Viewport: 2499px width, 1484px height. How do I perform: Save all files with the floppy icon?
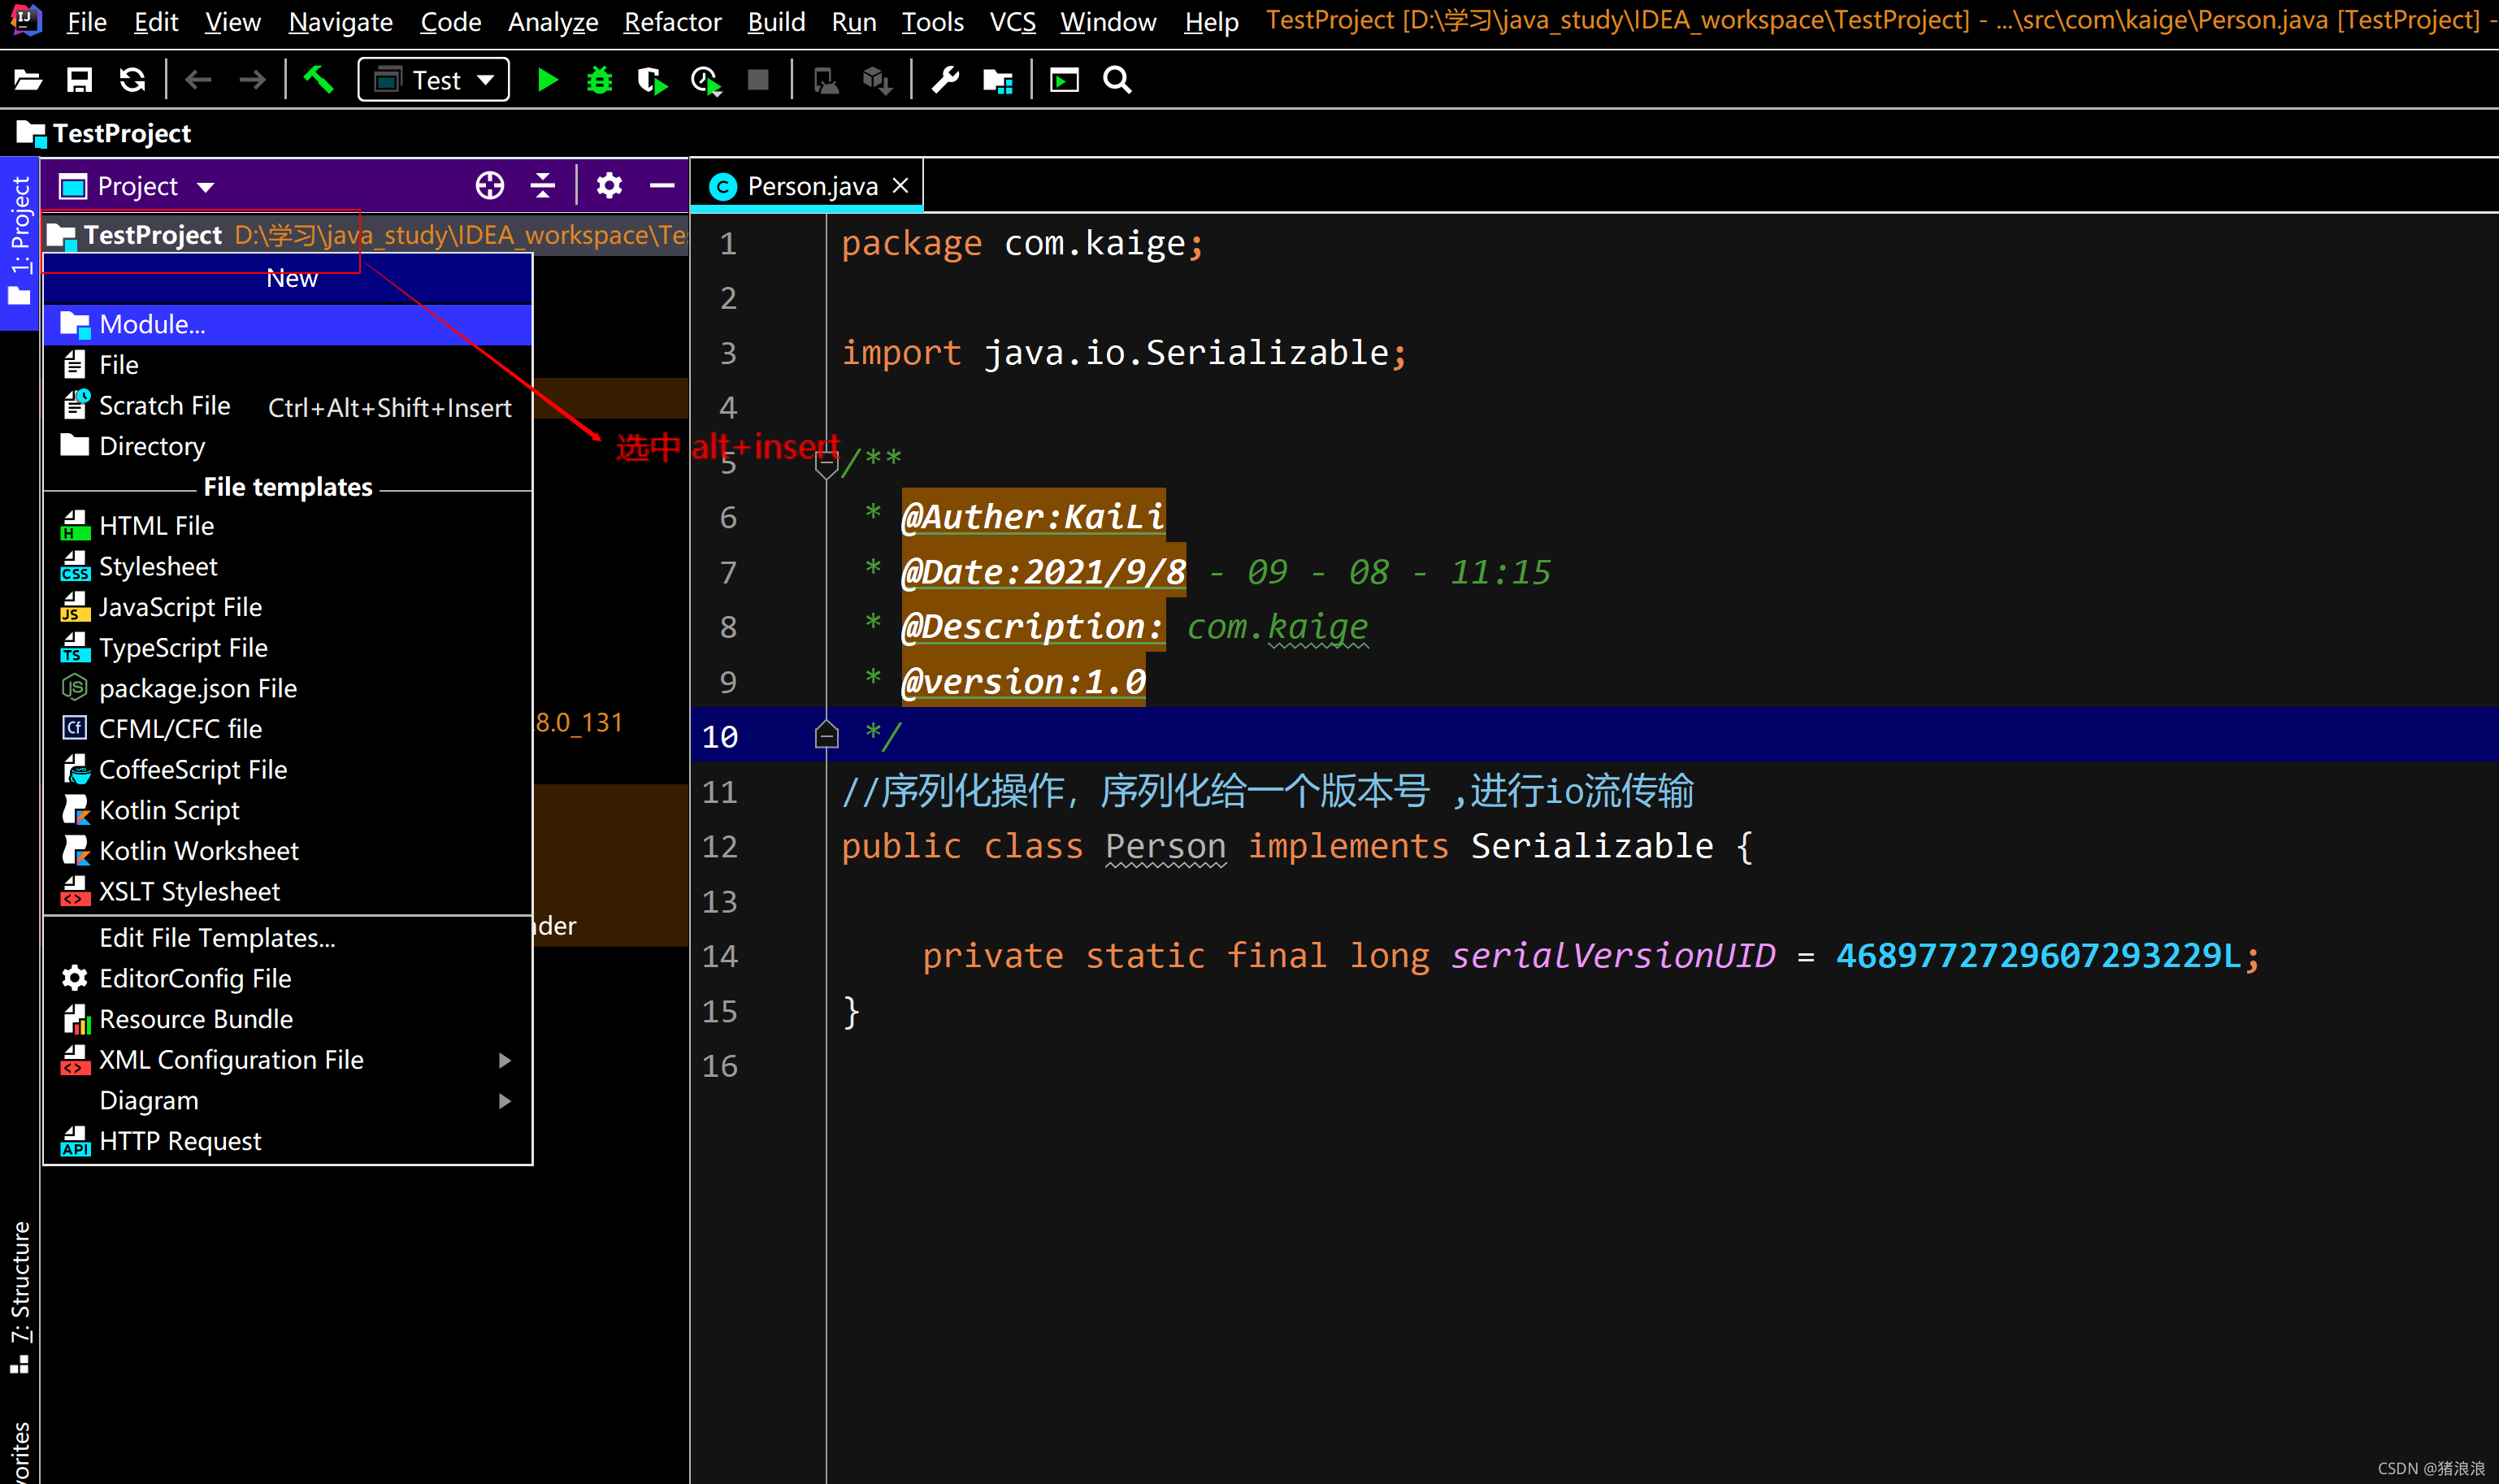pos(79,80)
